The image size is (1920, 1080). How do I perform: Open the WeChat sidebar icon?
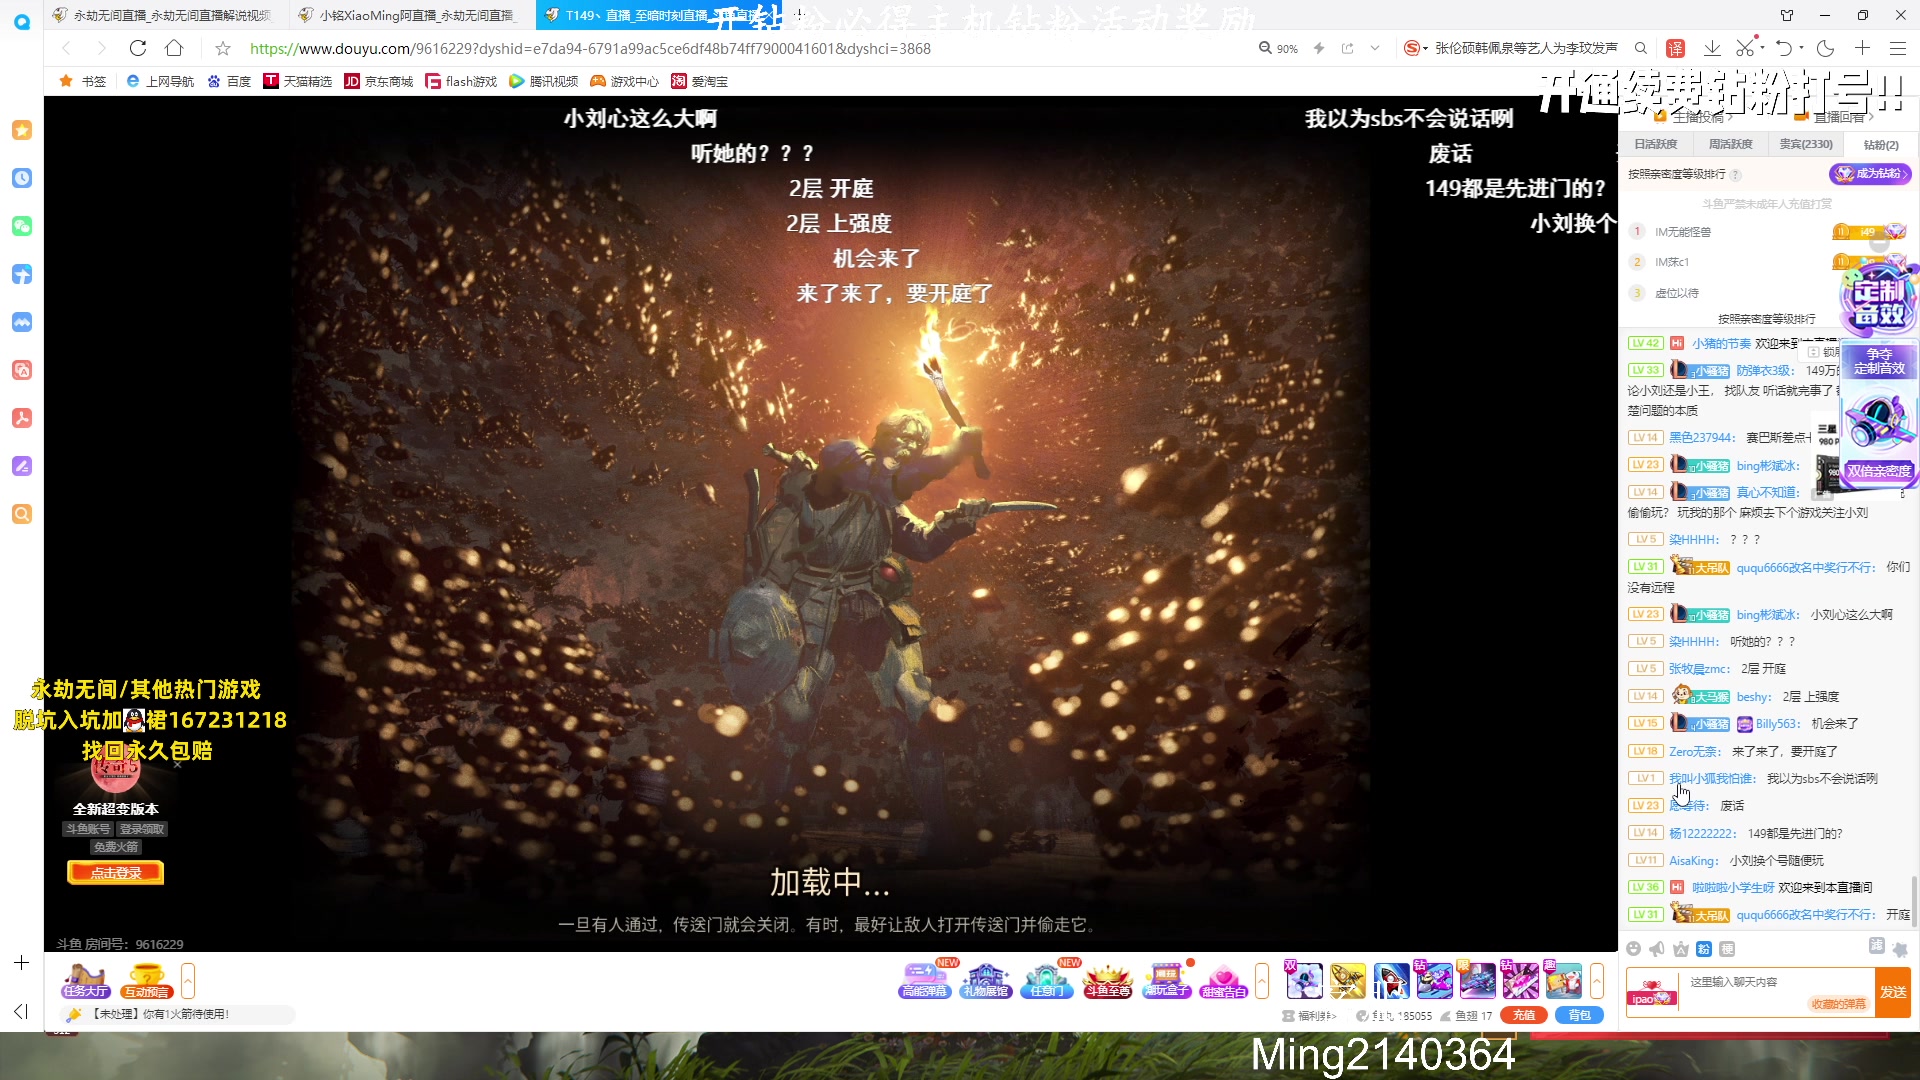[22, 226]
